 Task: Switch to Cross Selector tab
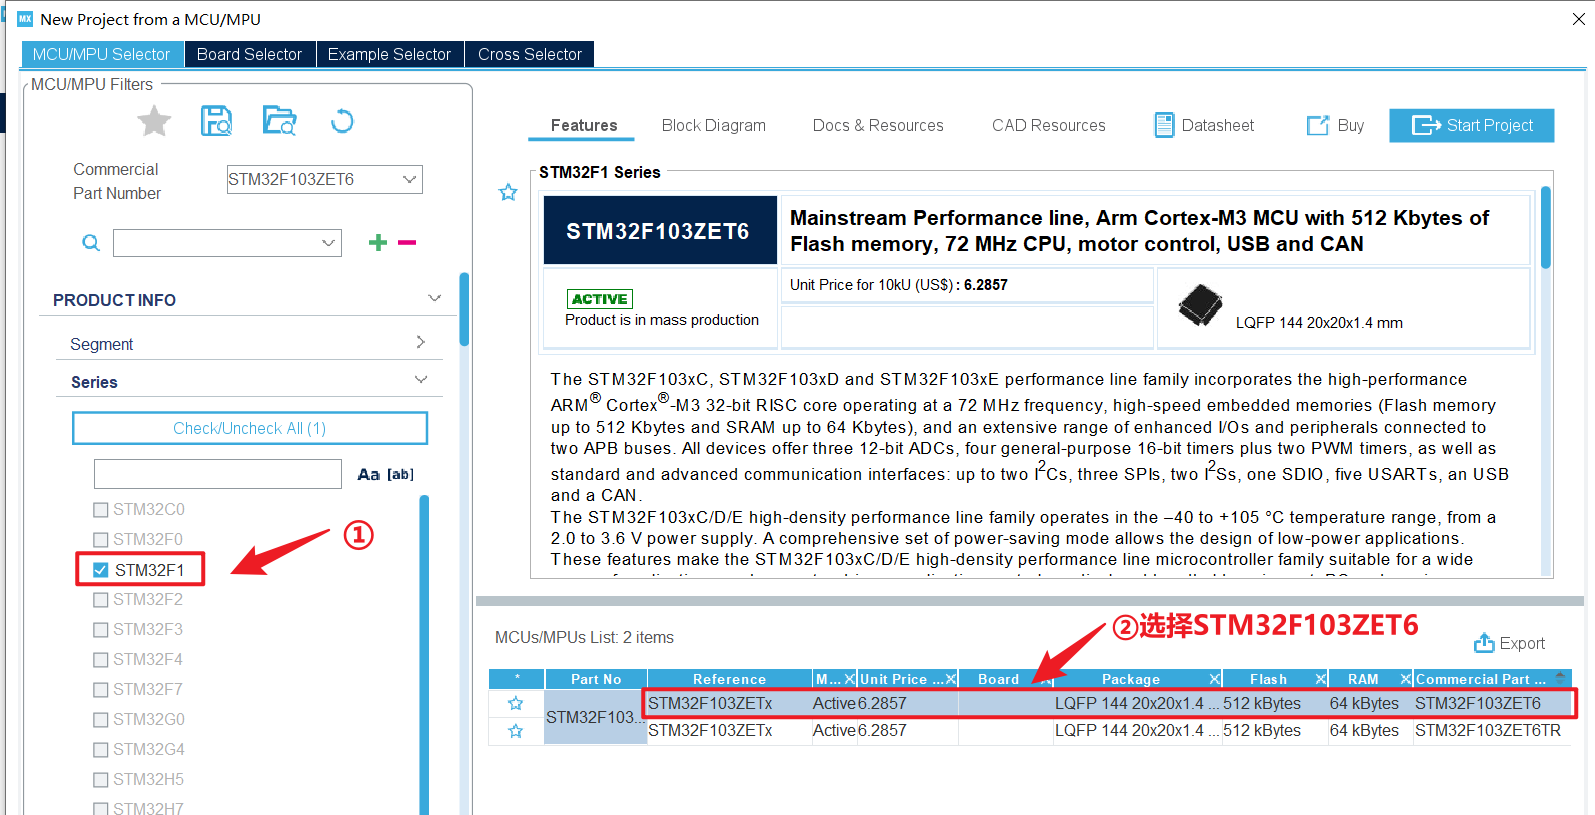529,54
